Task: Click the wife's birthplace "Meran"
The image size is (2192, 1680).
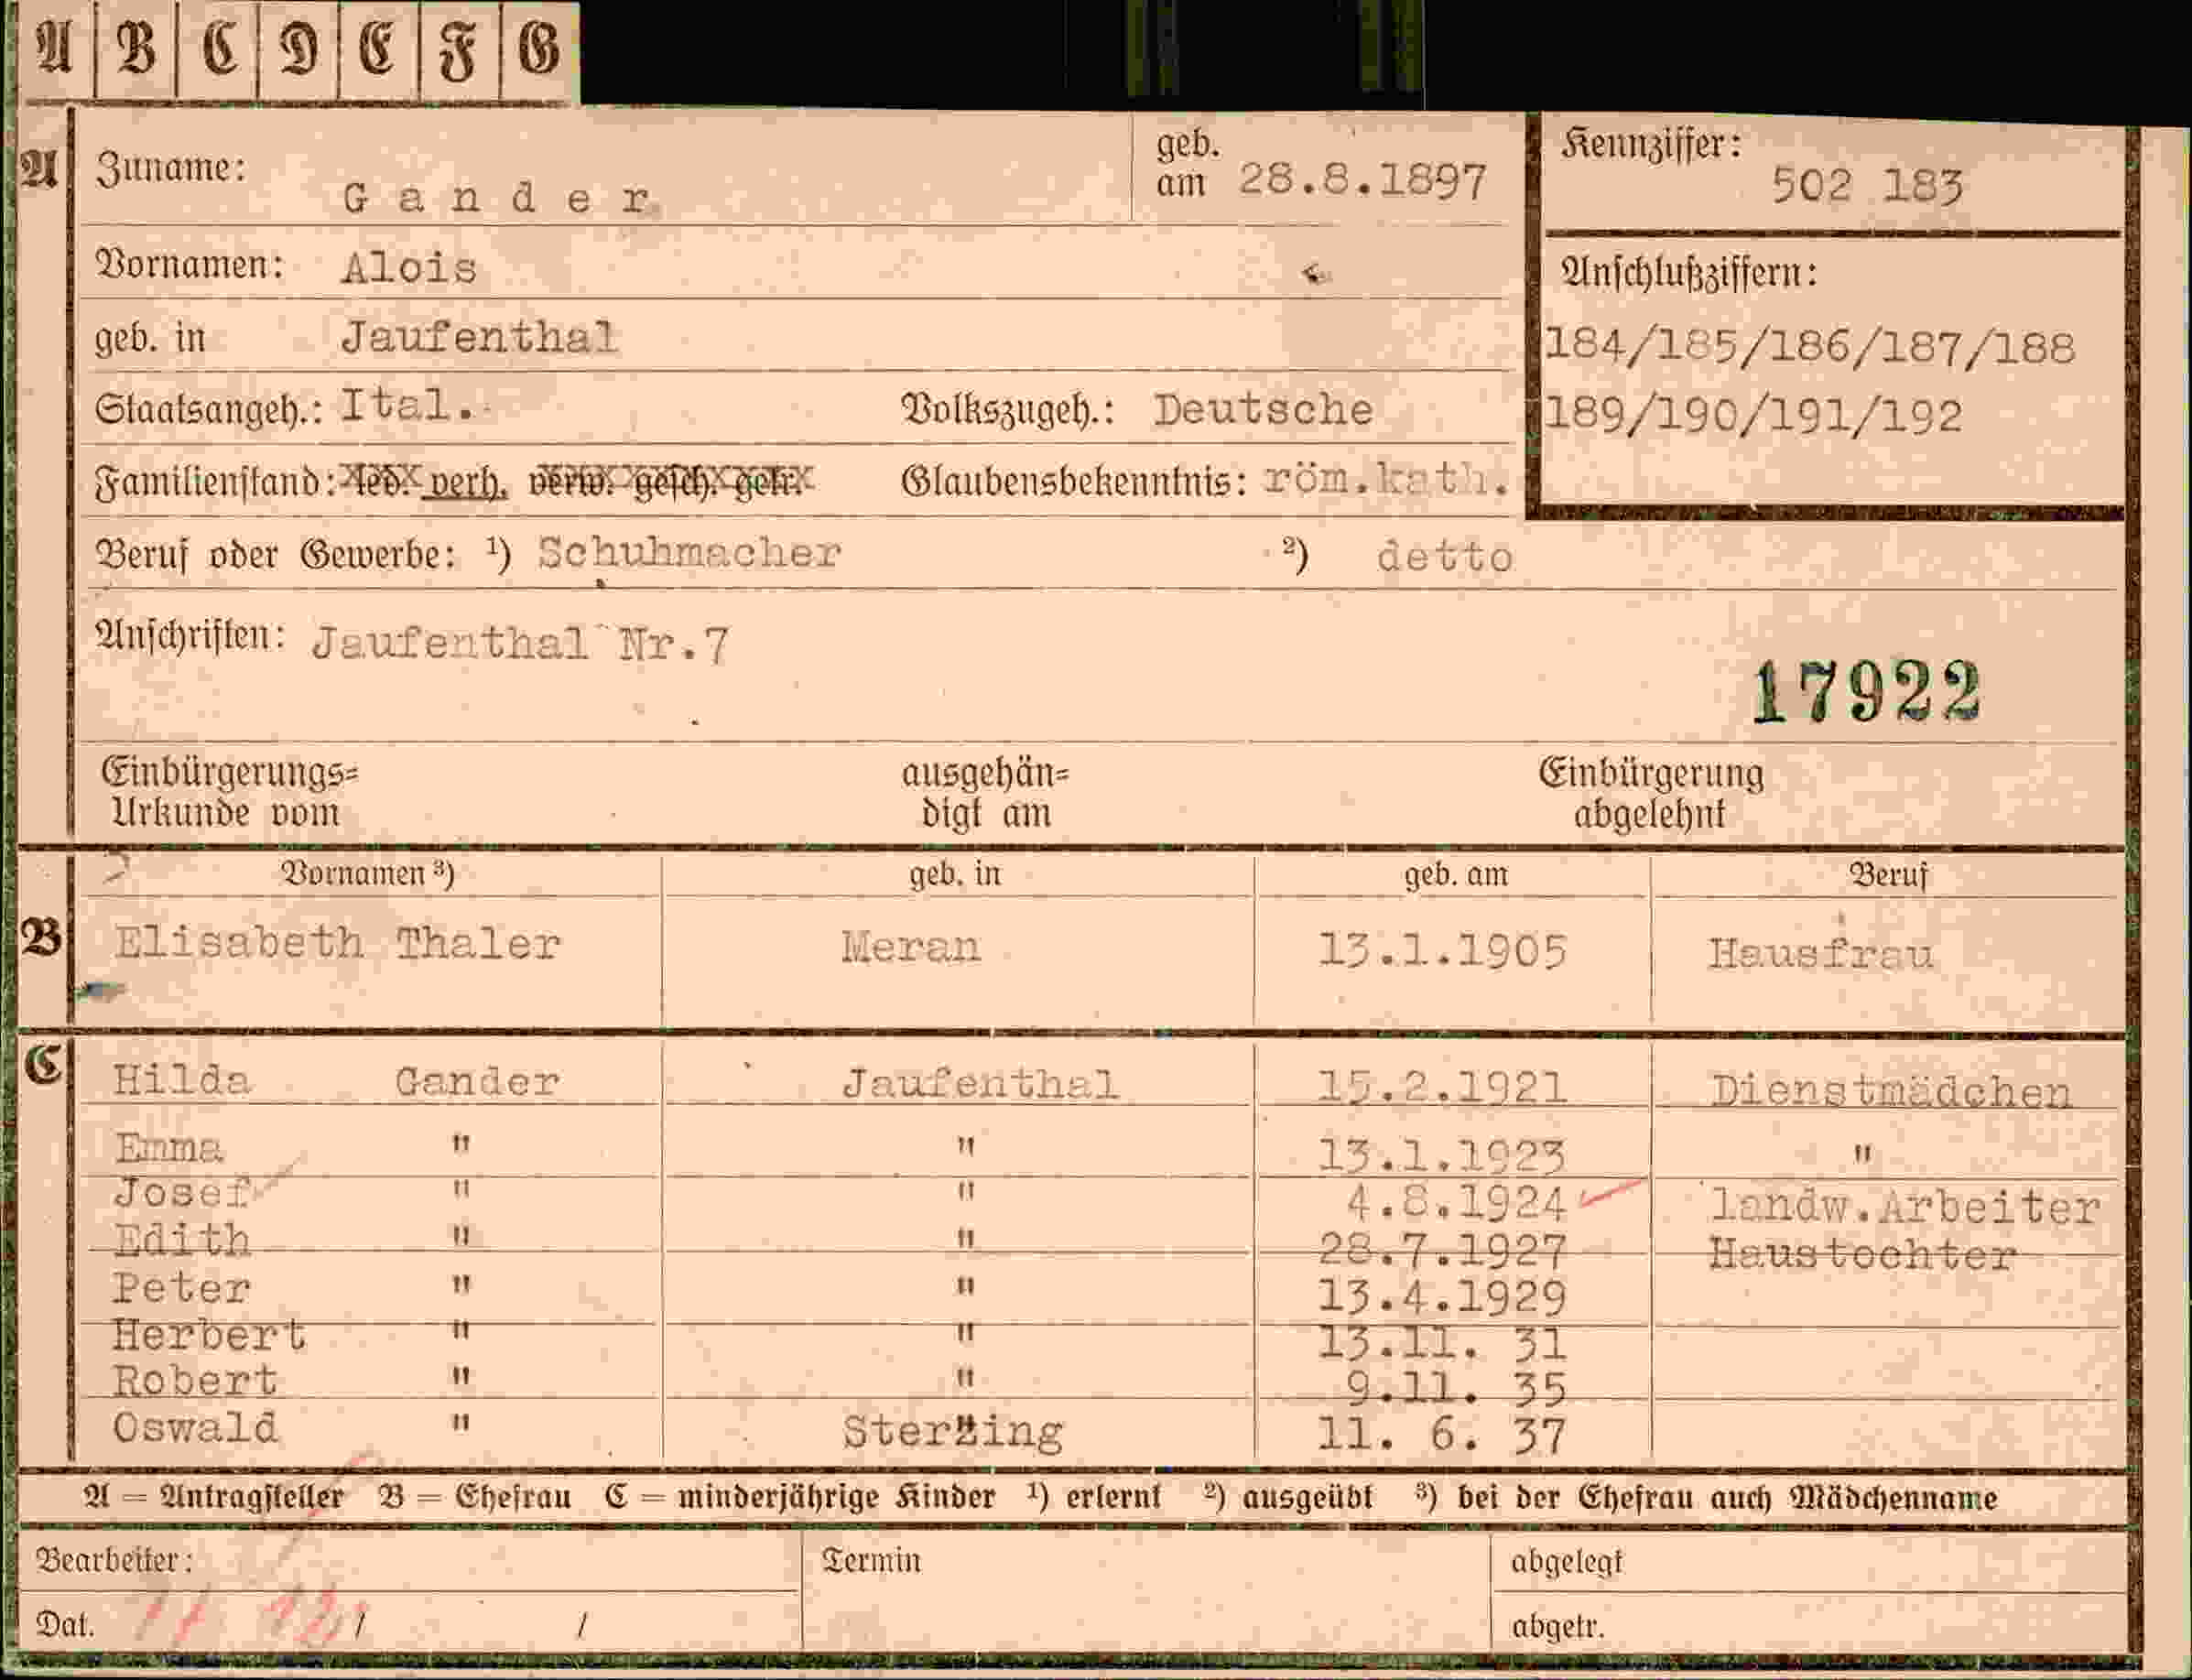Action: pos(910,946)
